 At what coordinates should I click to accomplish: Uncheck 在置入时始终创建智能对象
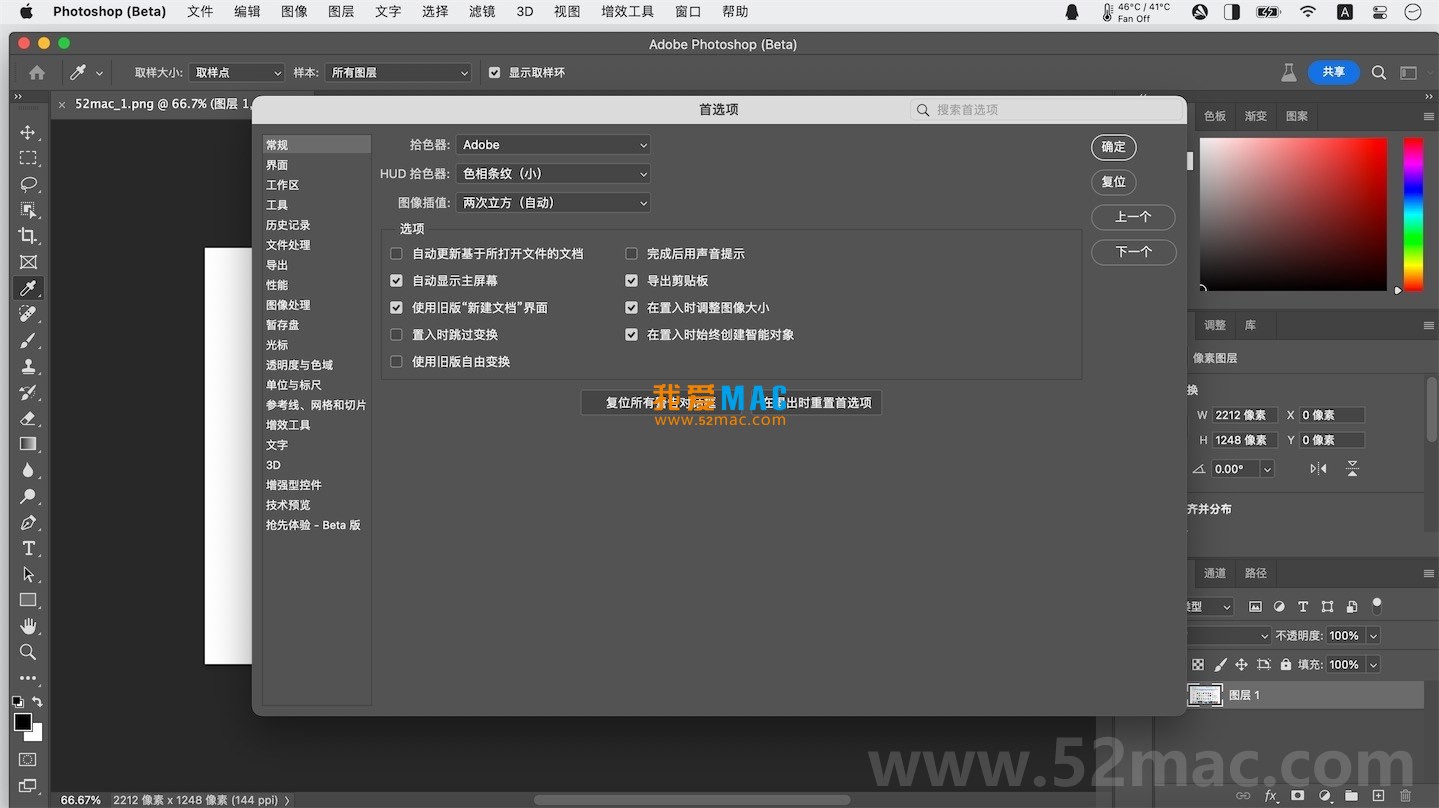[631, 335]
